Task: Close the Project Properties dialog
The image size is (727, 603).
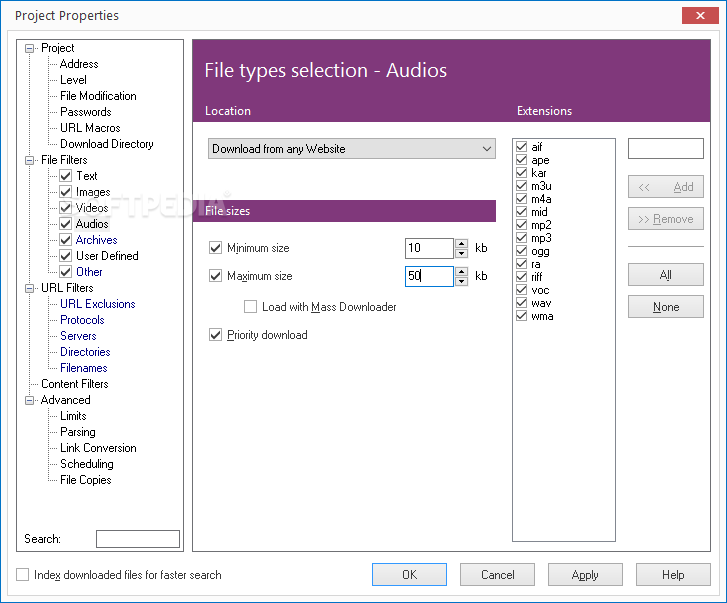Action: click(696, 15)
